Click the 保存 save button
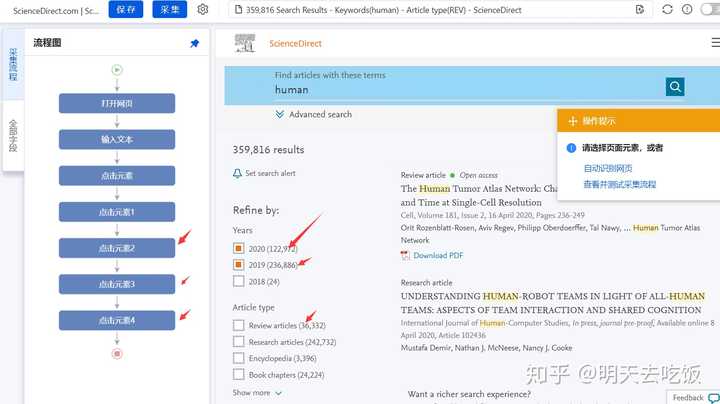This screenshot has width=720, height=404. pos(126,10)
